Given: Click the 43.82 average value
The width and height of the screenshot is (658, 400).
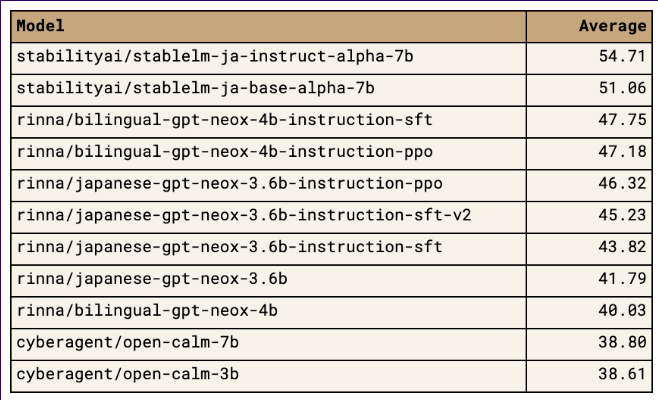Looking at the screenshot, I should point(622,247).
